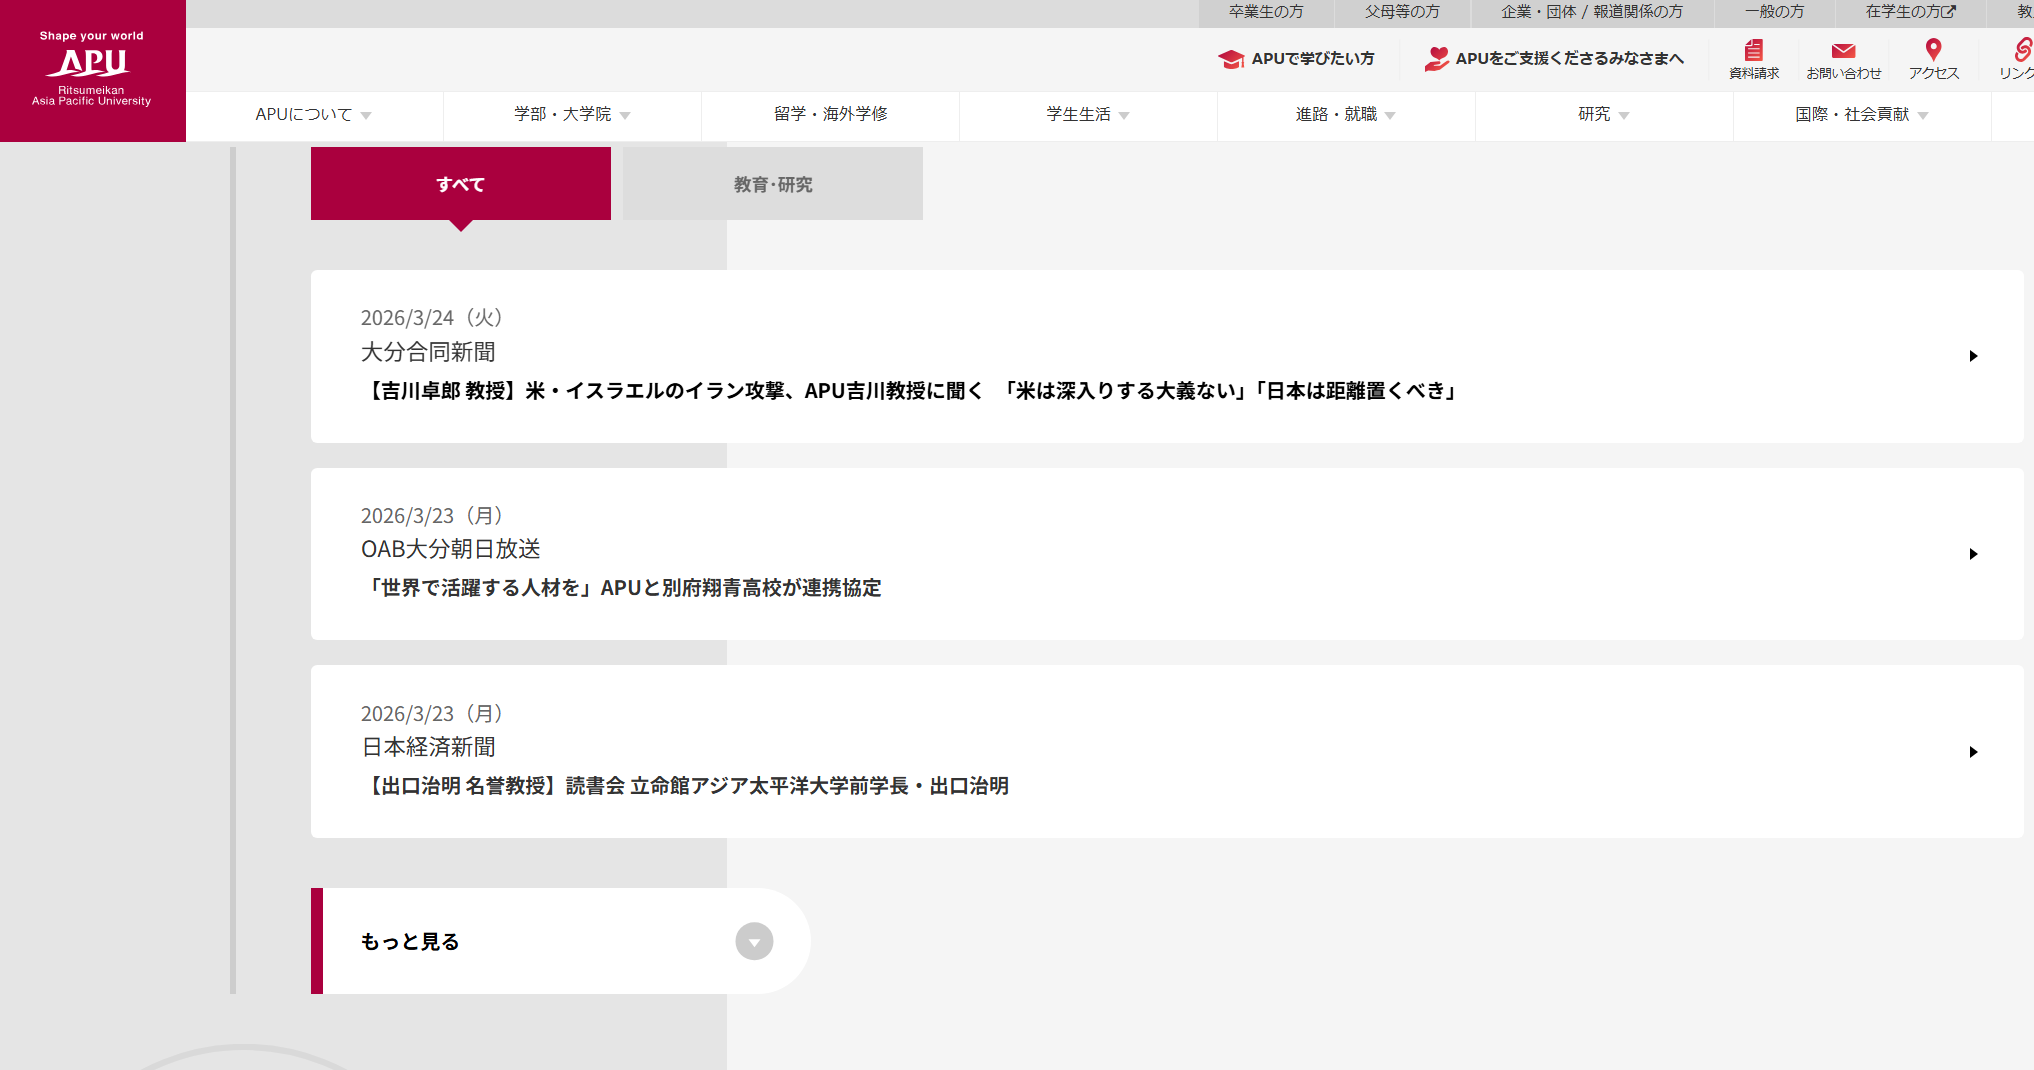Expand the 進路・就職 menu
The image size is (2034, 1070).
[1346, 115]
